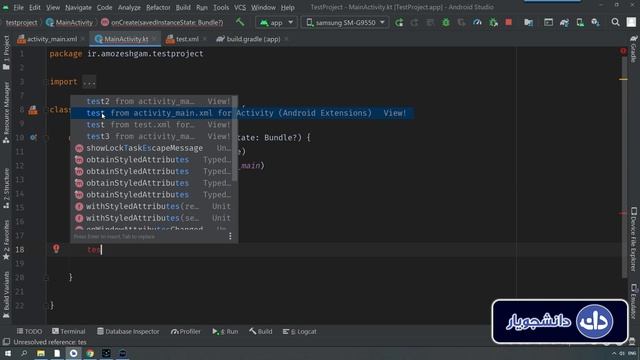640x360 pixels.
Task: Open the Build tool window
Action: tap(260, 331)
